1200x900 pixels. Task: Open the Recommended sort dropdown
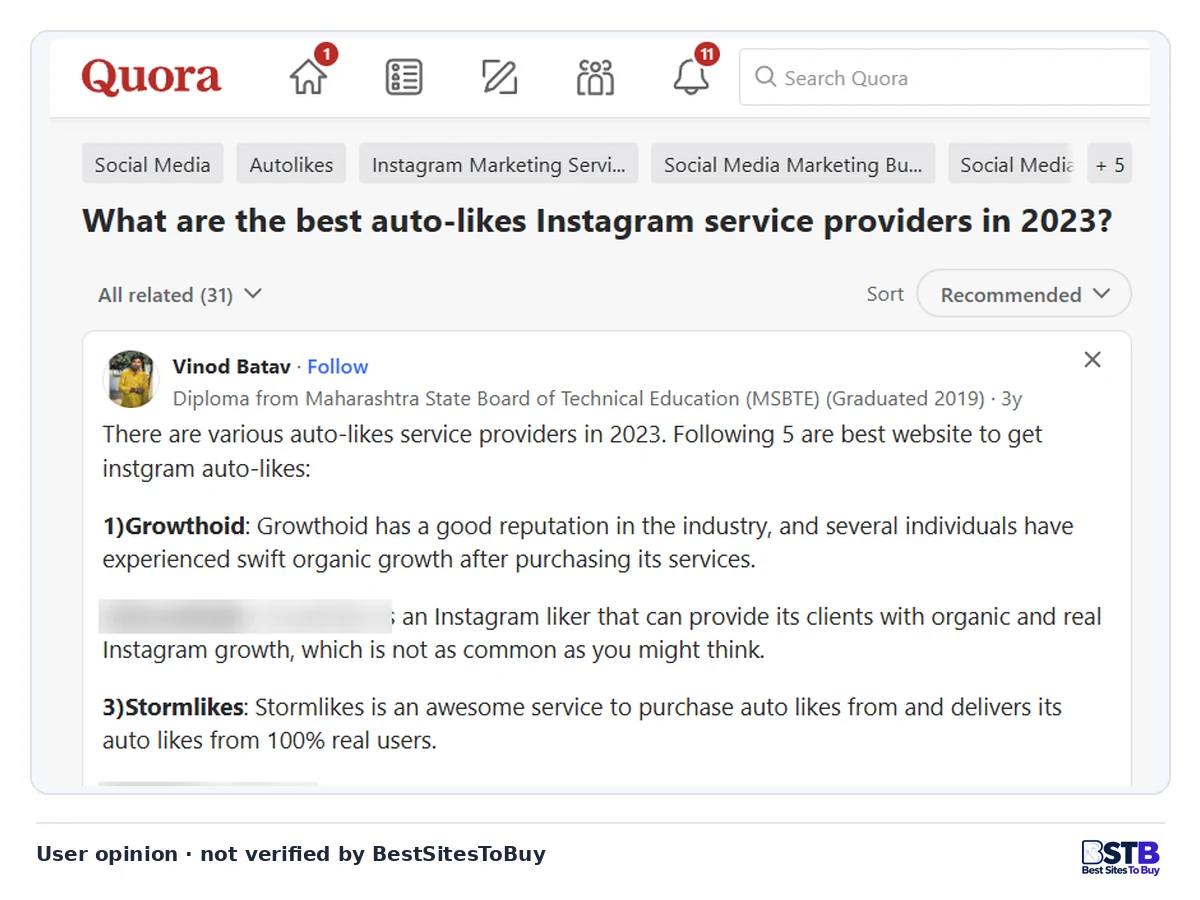point(1024,294)
